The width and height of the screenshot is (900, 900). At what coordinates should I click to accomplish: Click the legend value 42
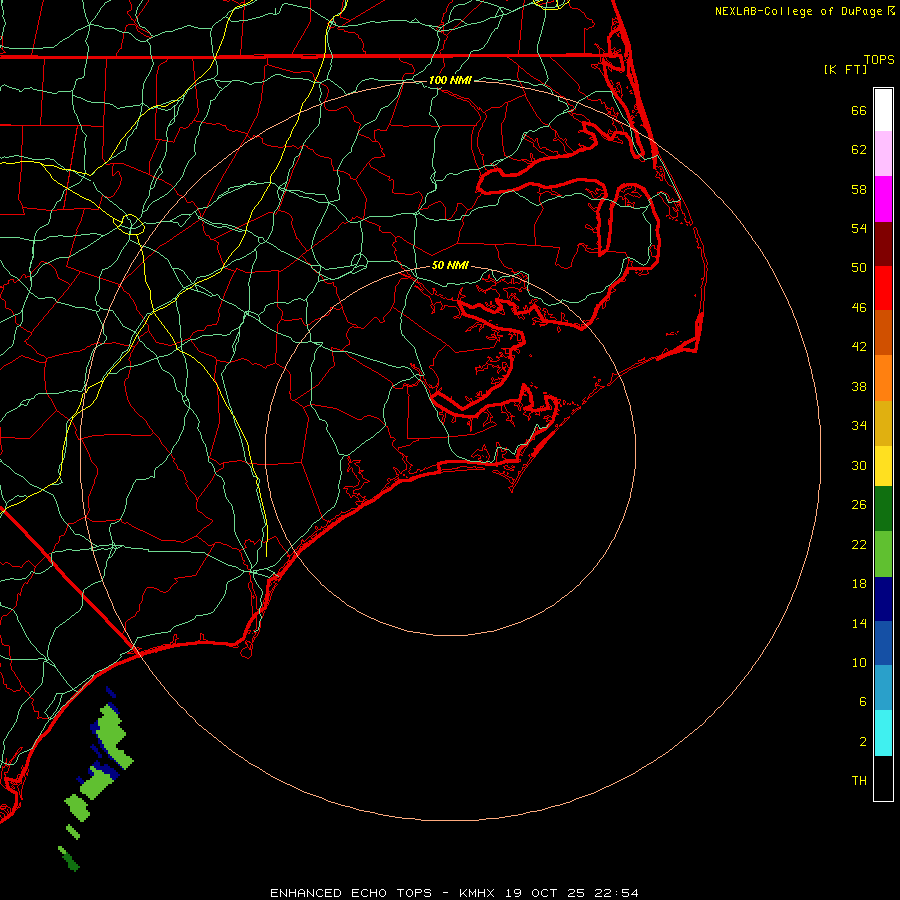(x=859, y=347)
